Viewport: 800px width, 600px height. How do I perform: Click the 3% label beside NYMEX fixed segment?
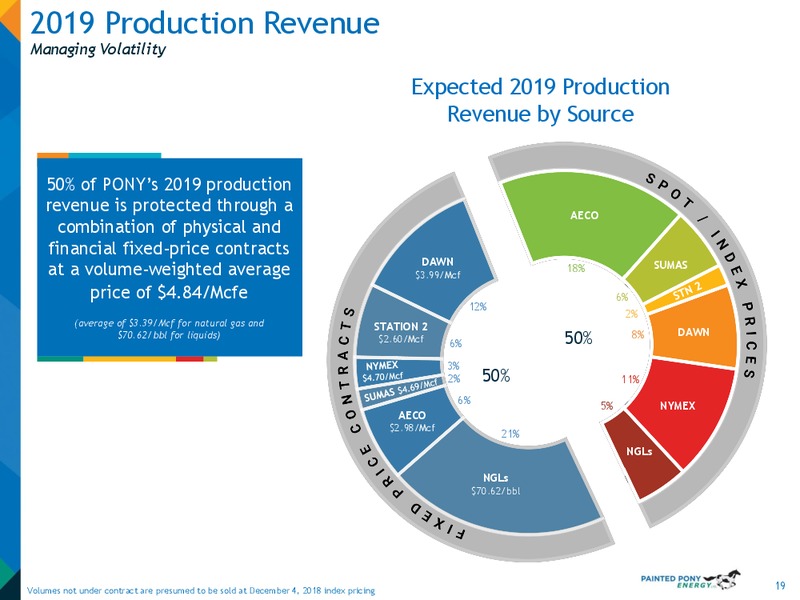[x=454, y=366]
